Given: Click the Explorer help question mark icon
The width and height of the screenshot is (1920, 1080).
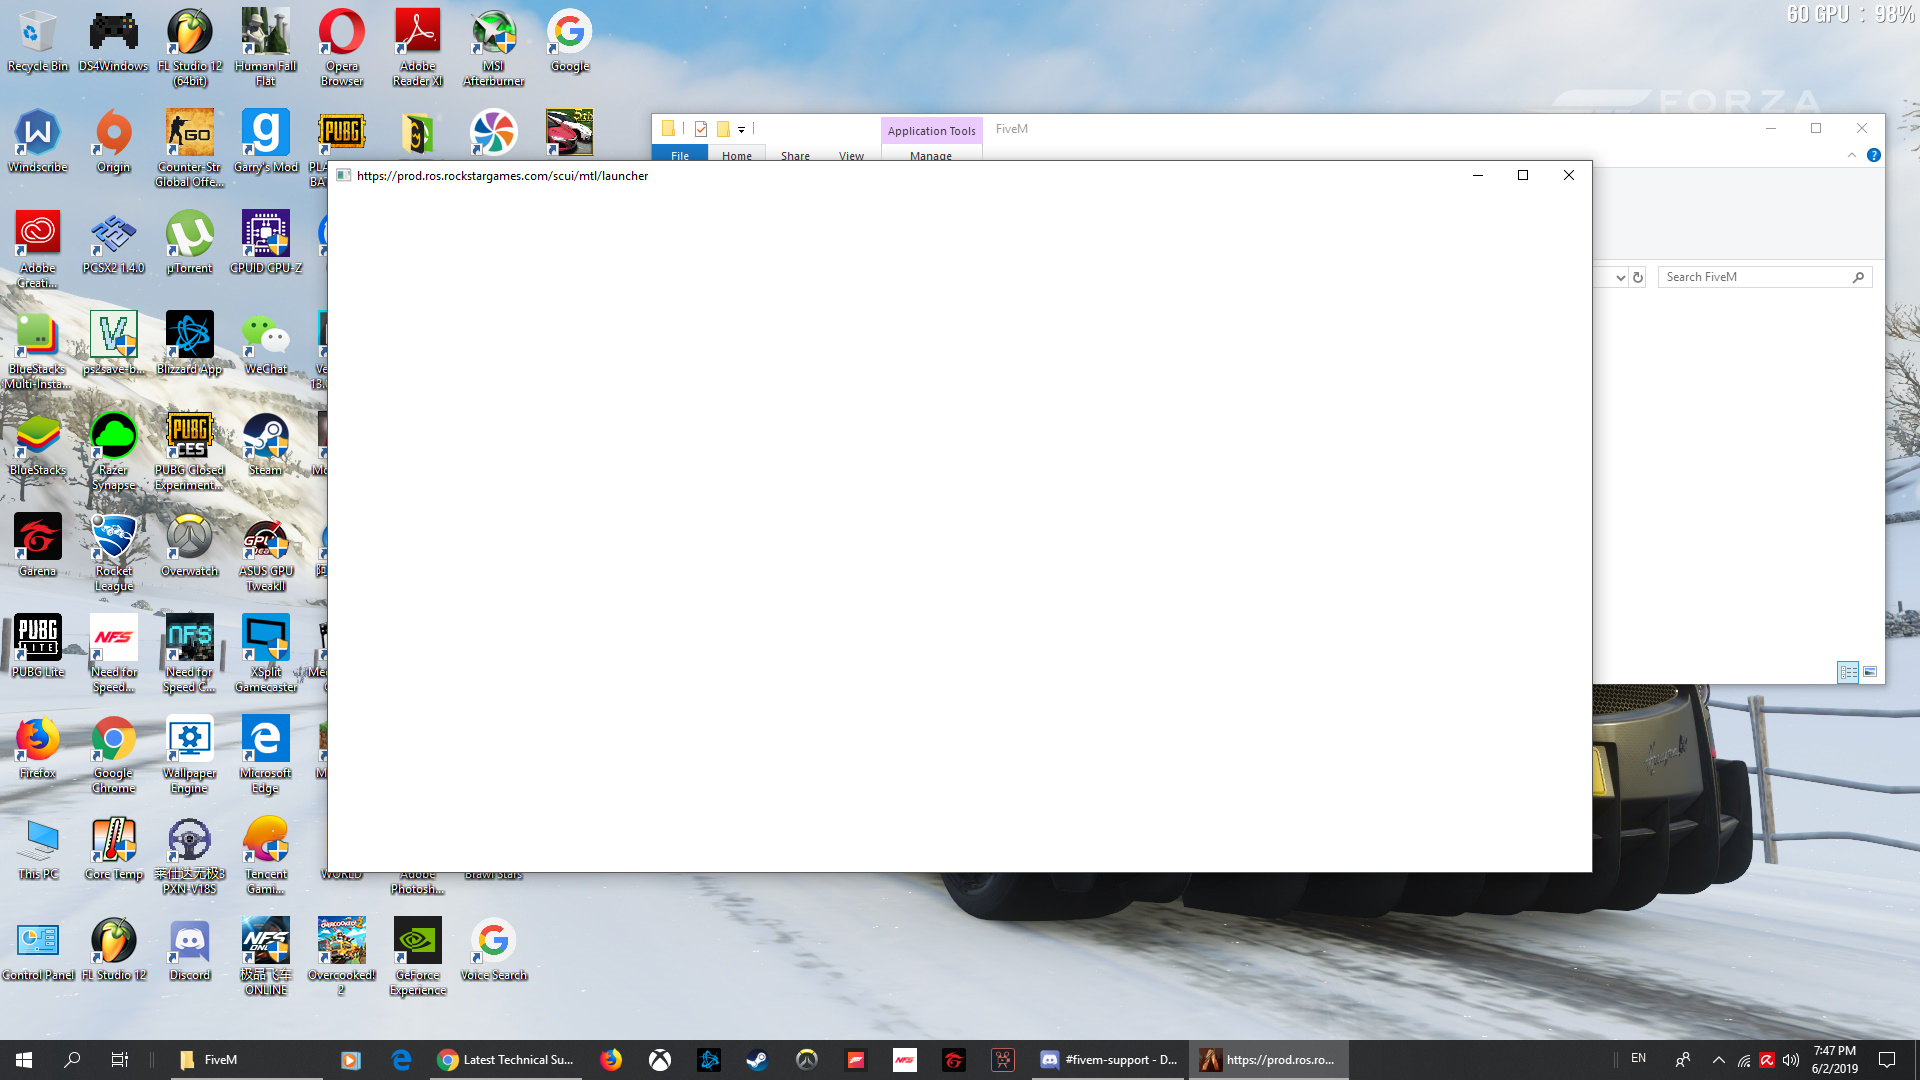Looking at the screenshot, I should click(x=1874, y=155).
